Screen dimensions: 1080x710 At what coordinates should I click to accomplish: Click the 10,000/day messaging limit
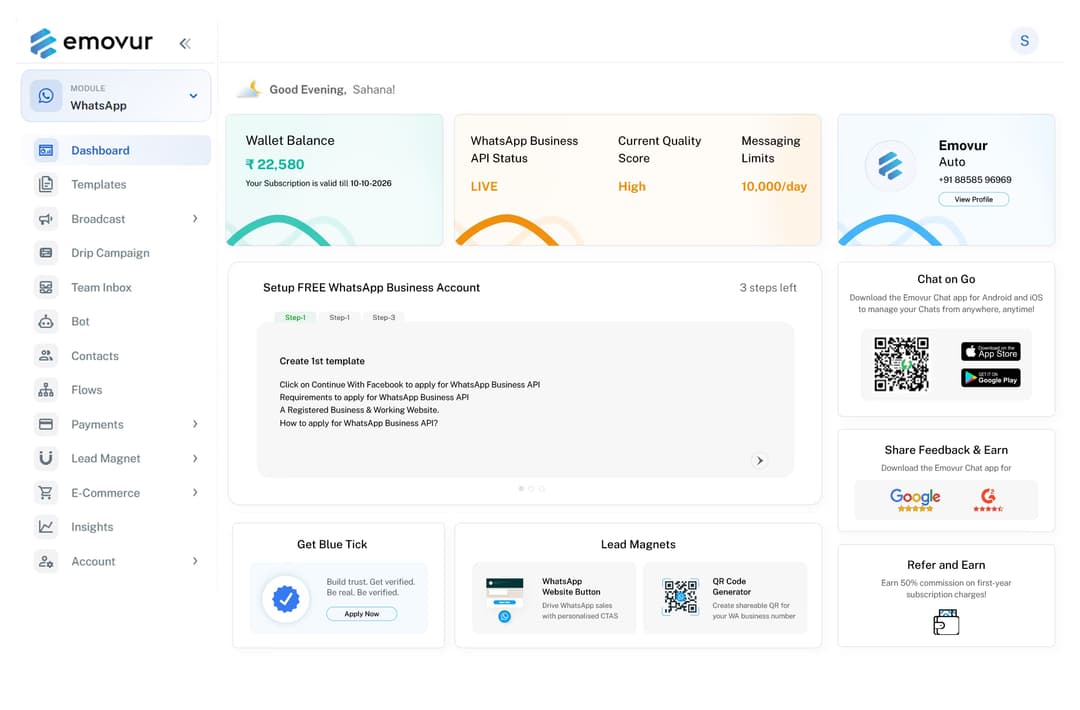[x=773, y=186]
